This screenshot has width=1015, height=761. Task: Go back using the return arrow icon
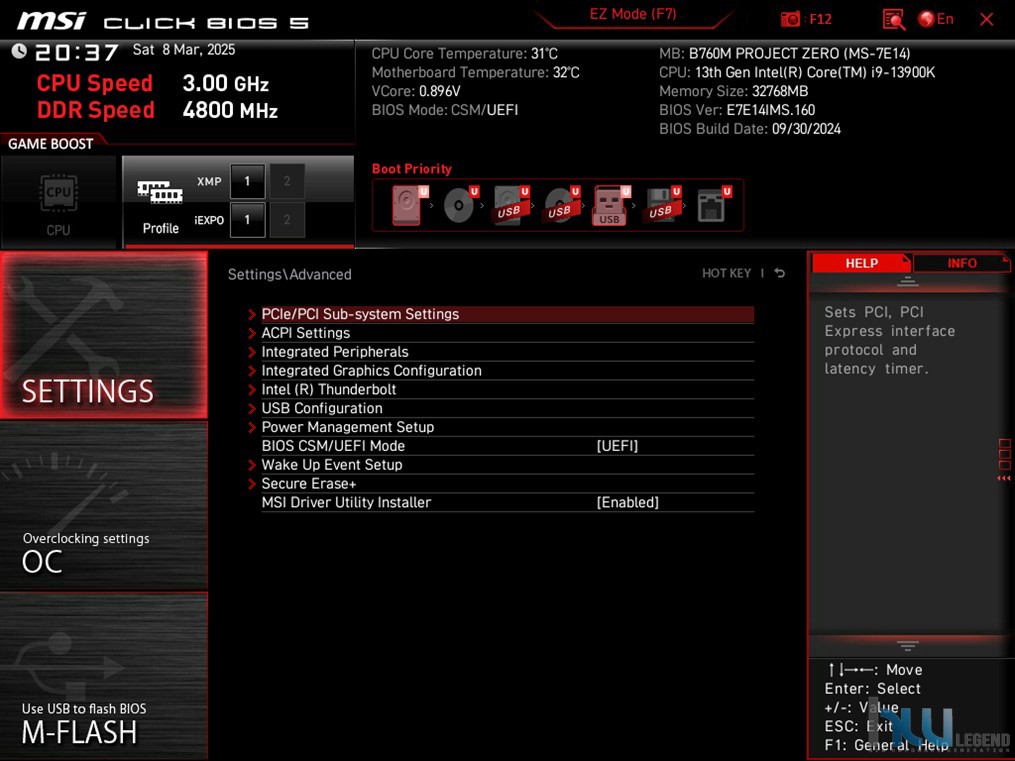tap(780, 273)
